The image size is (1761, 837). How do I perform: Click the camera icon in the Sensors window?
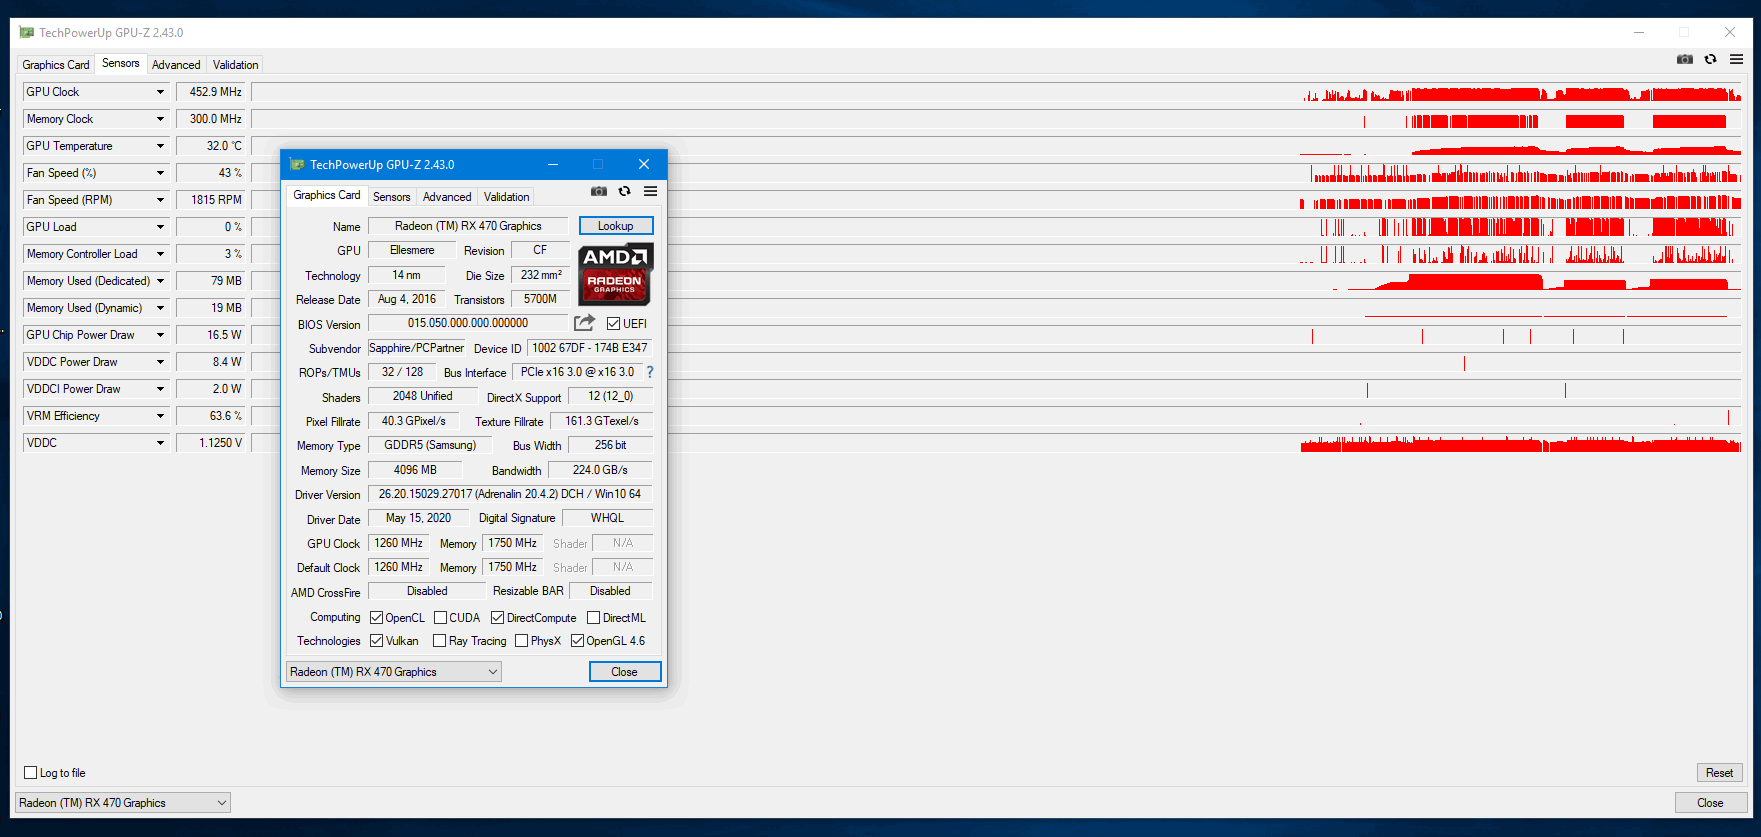tap(1685, 59)
